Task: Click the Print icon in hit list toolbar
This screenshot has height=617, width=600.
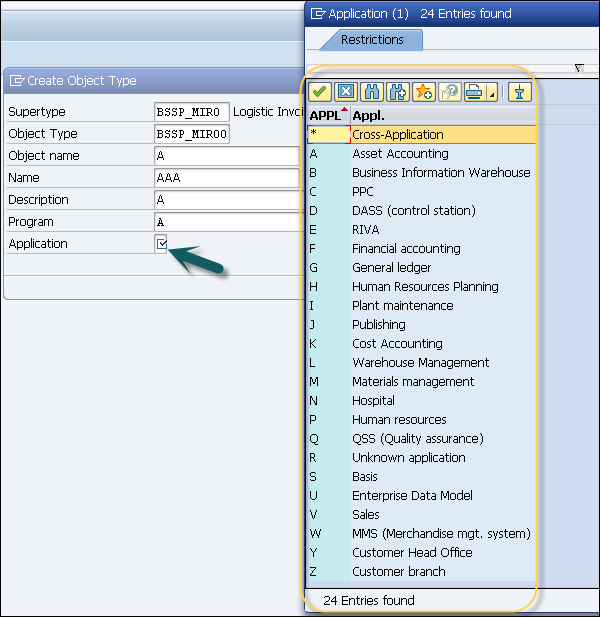Action: 472,92
